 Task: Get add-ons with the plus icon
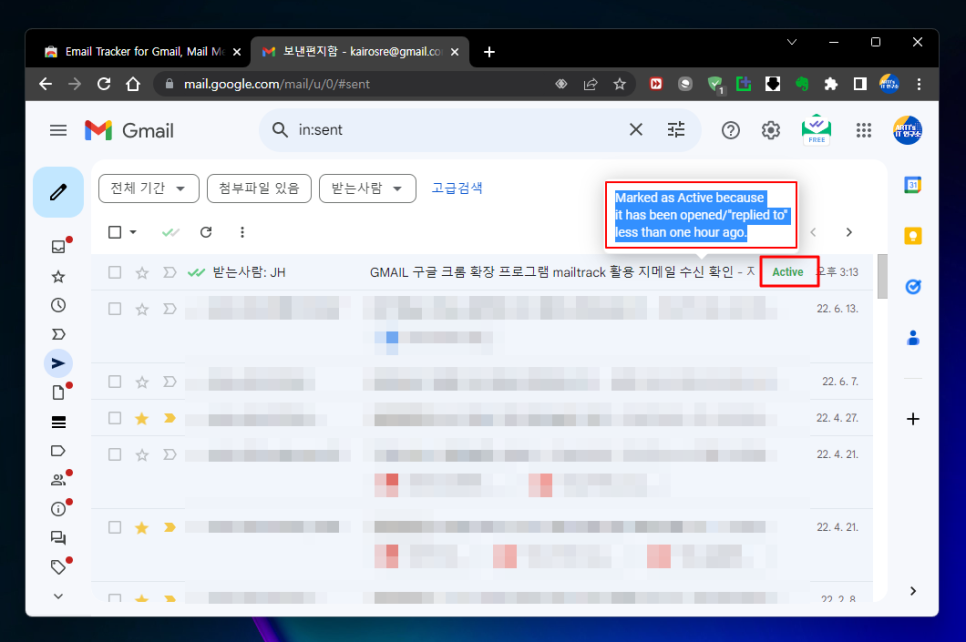click(913, 419)
